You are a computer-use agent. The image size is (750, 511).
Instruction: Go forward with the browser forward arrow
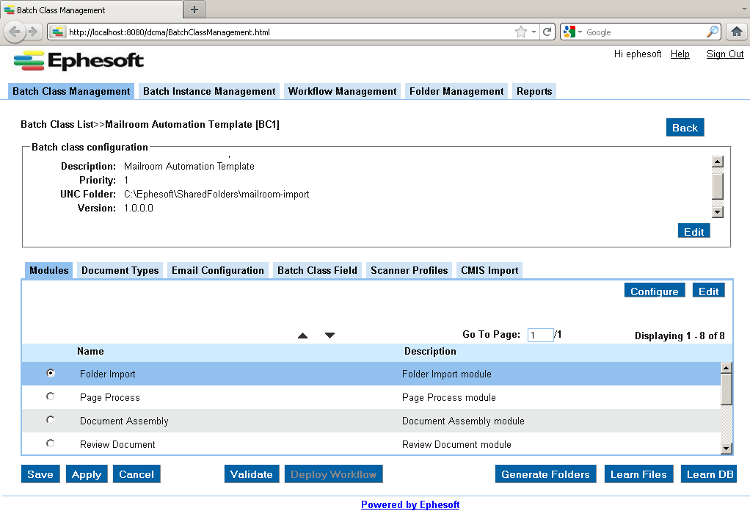point(33,32)
